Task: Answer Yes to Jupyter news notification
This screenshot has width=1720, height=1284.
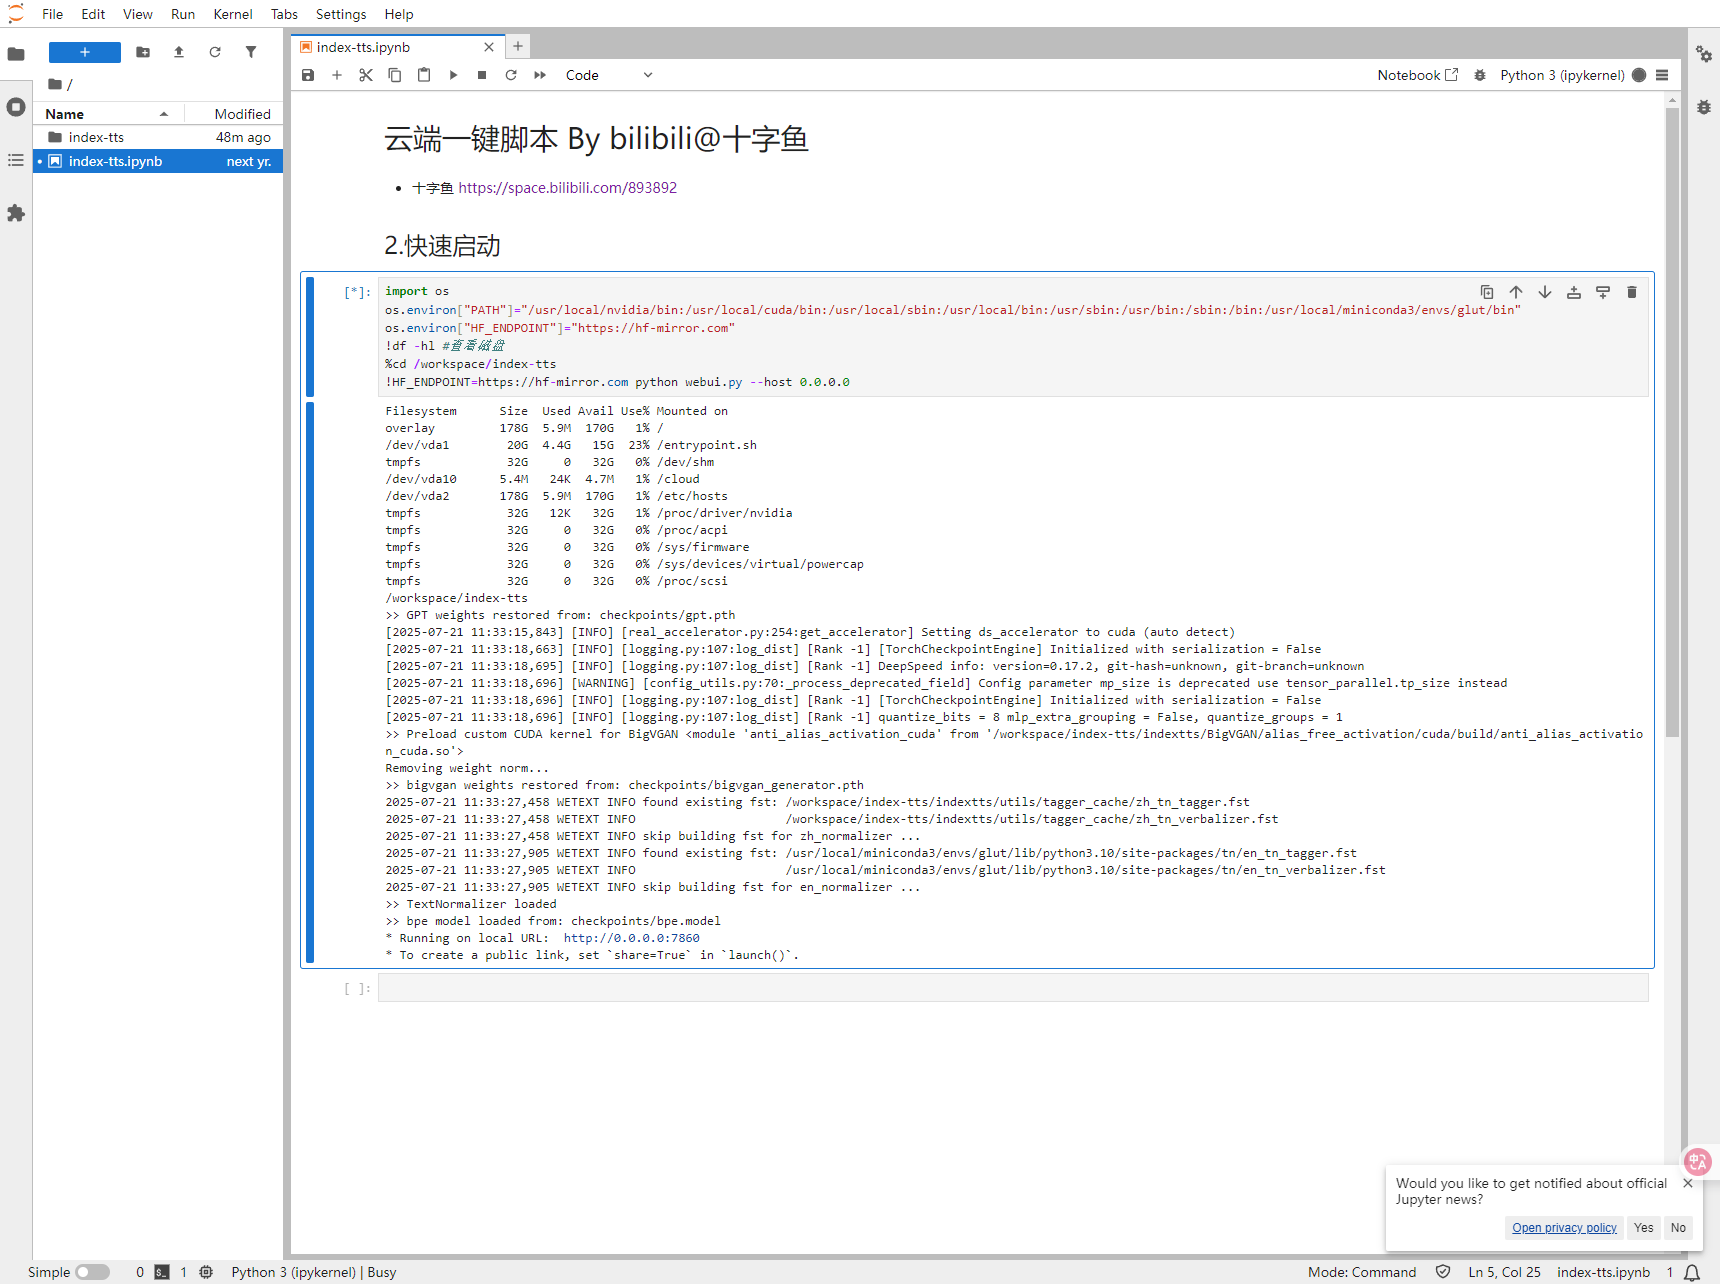Action: tap(1644, 1228)
